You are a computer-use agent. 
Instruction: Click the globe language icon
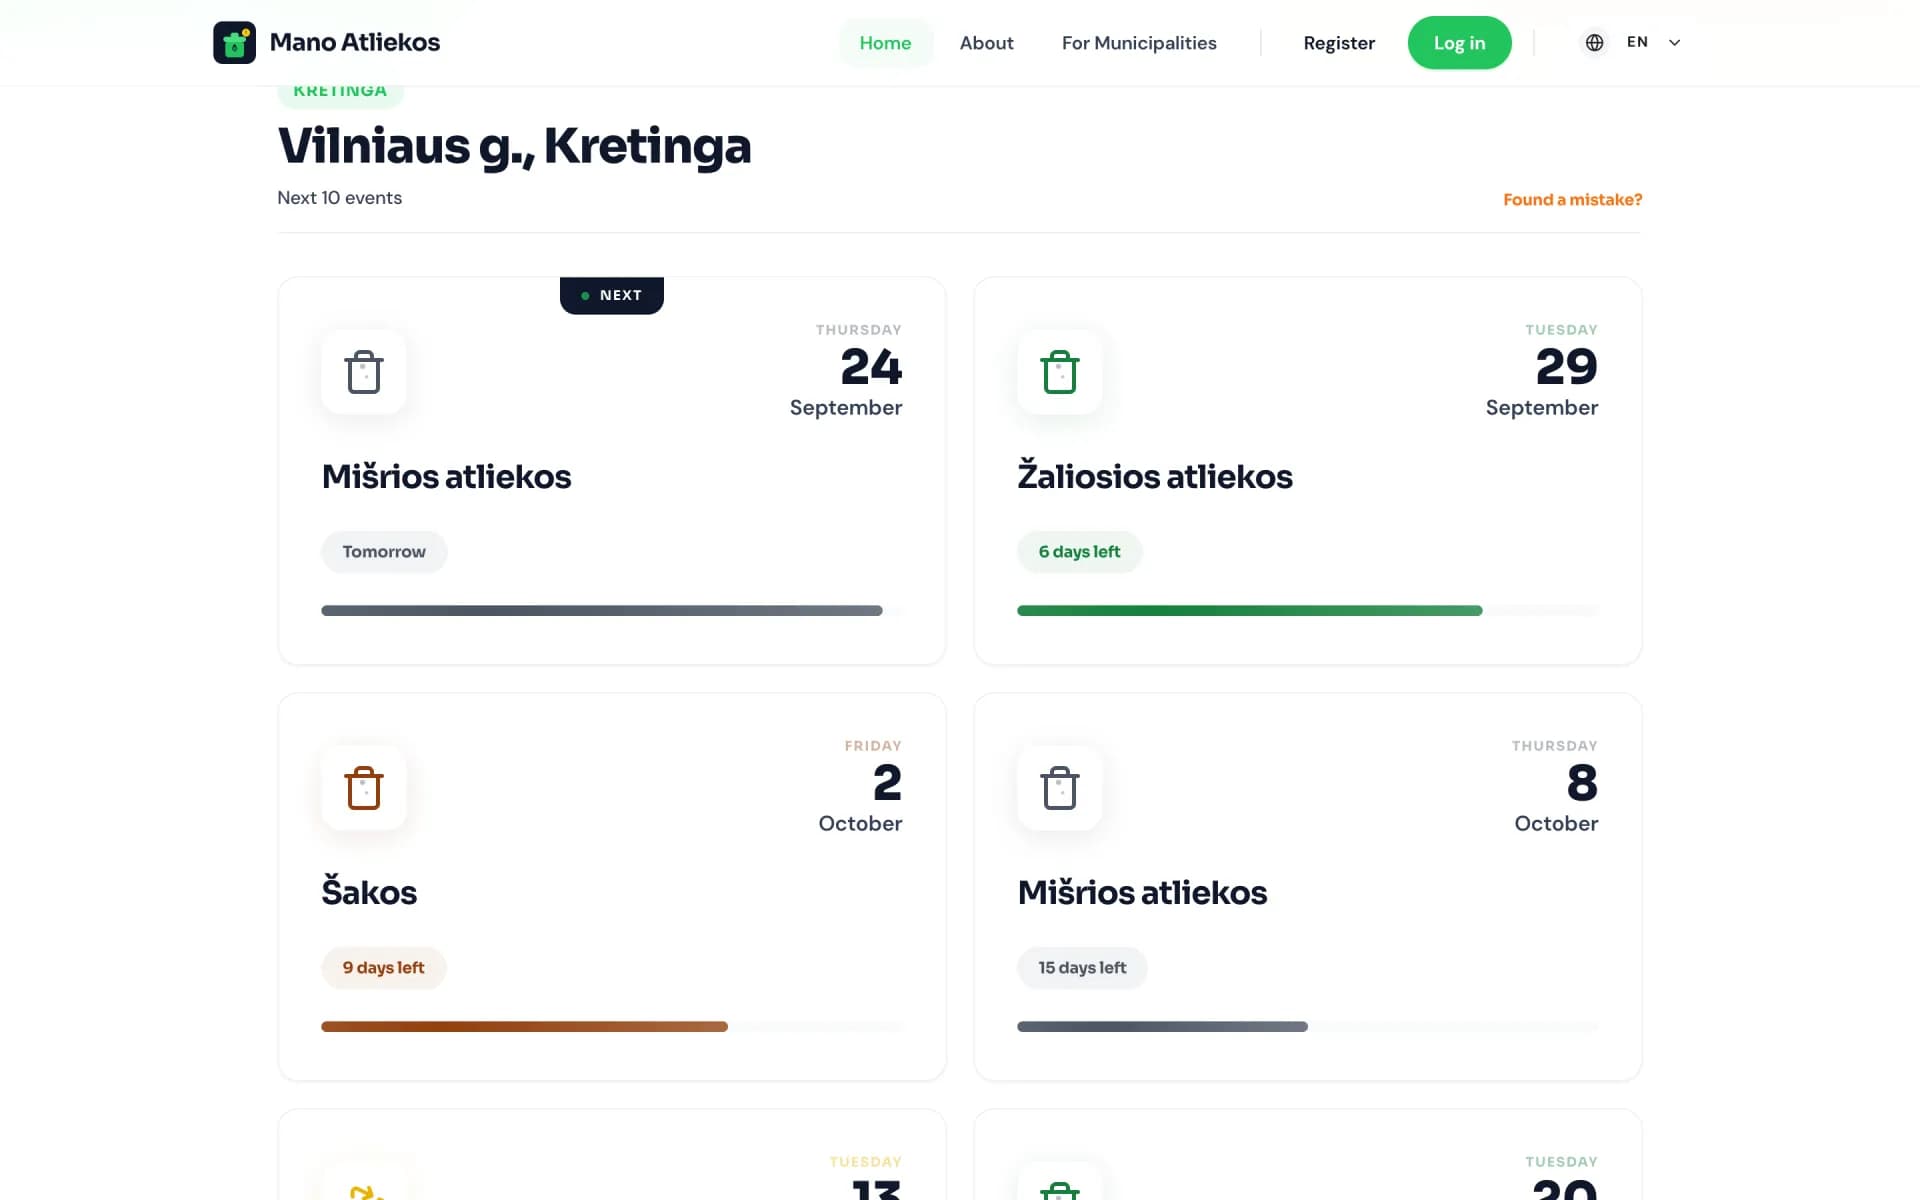[1594, 43]
